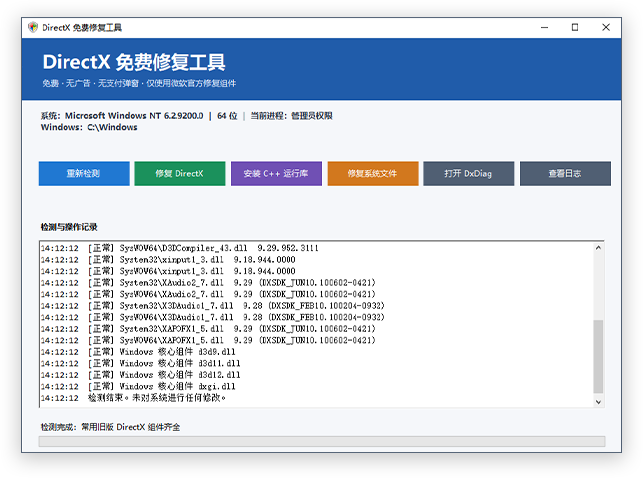This screenshot has height=478, width=643.
Task: Select log line System32\xinput1_3.dll
Action: coord(168,259)
